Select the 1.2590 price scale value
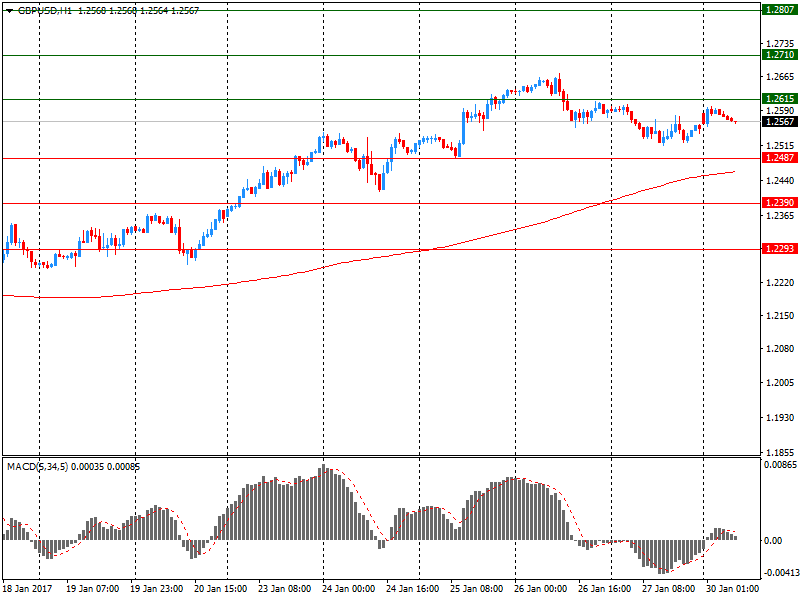 click(780, 110)
